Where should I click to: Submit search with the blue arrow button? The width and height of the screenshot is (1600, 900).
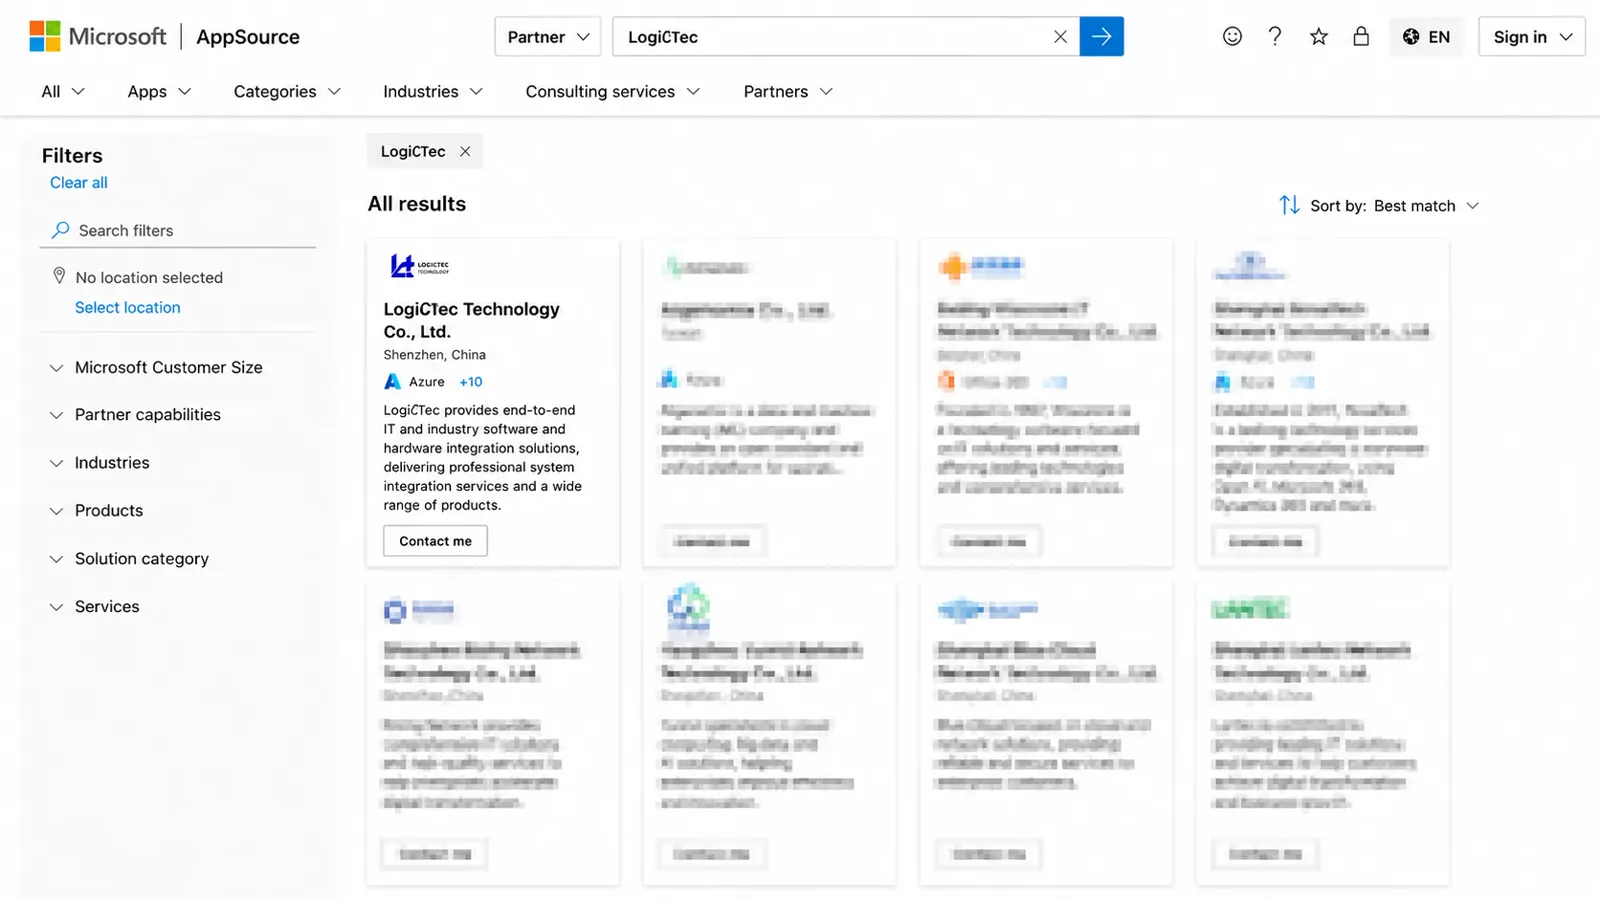(1101, 37)
